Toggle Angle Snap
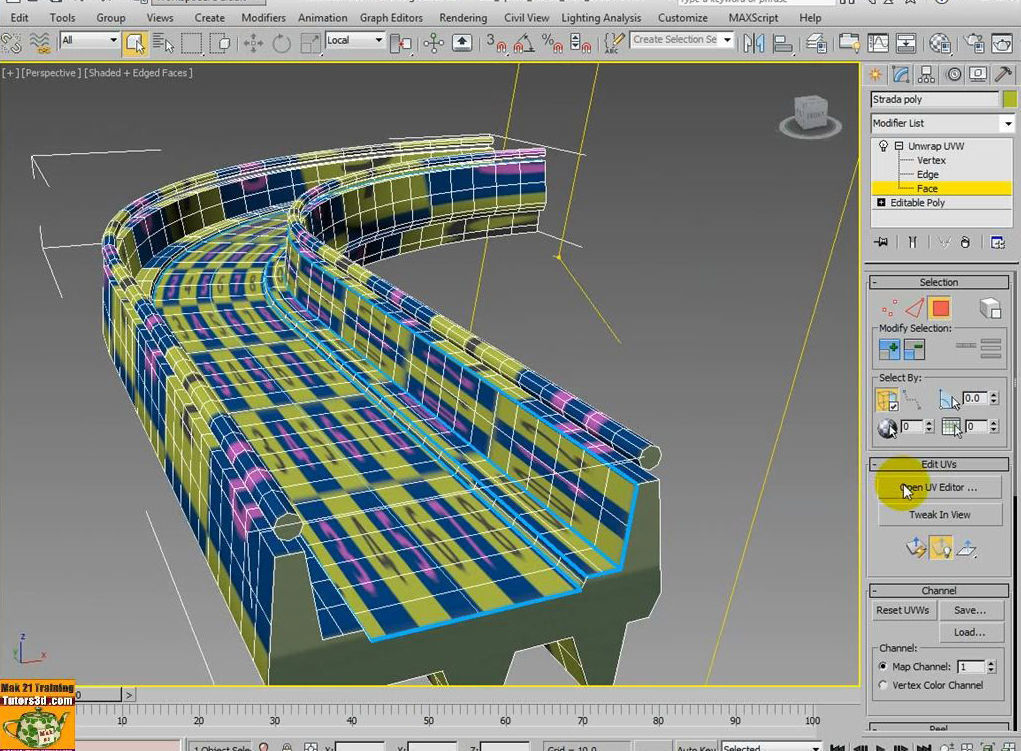The image size is (1021, 751). click(525, 44)
